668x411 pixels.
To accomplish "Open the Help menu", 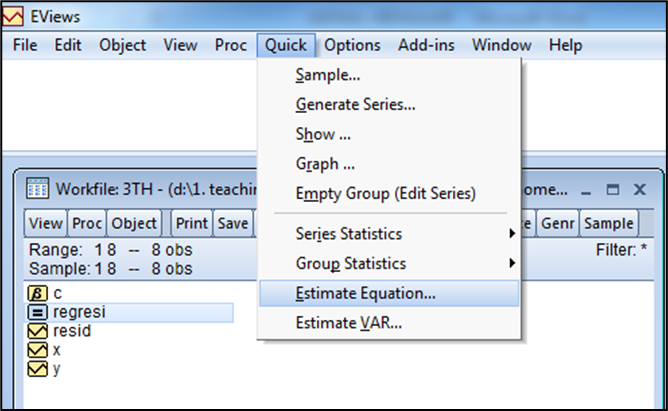I will point(565,45).
